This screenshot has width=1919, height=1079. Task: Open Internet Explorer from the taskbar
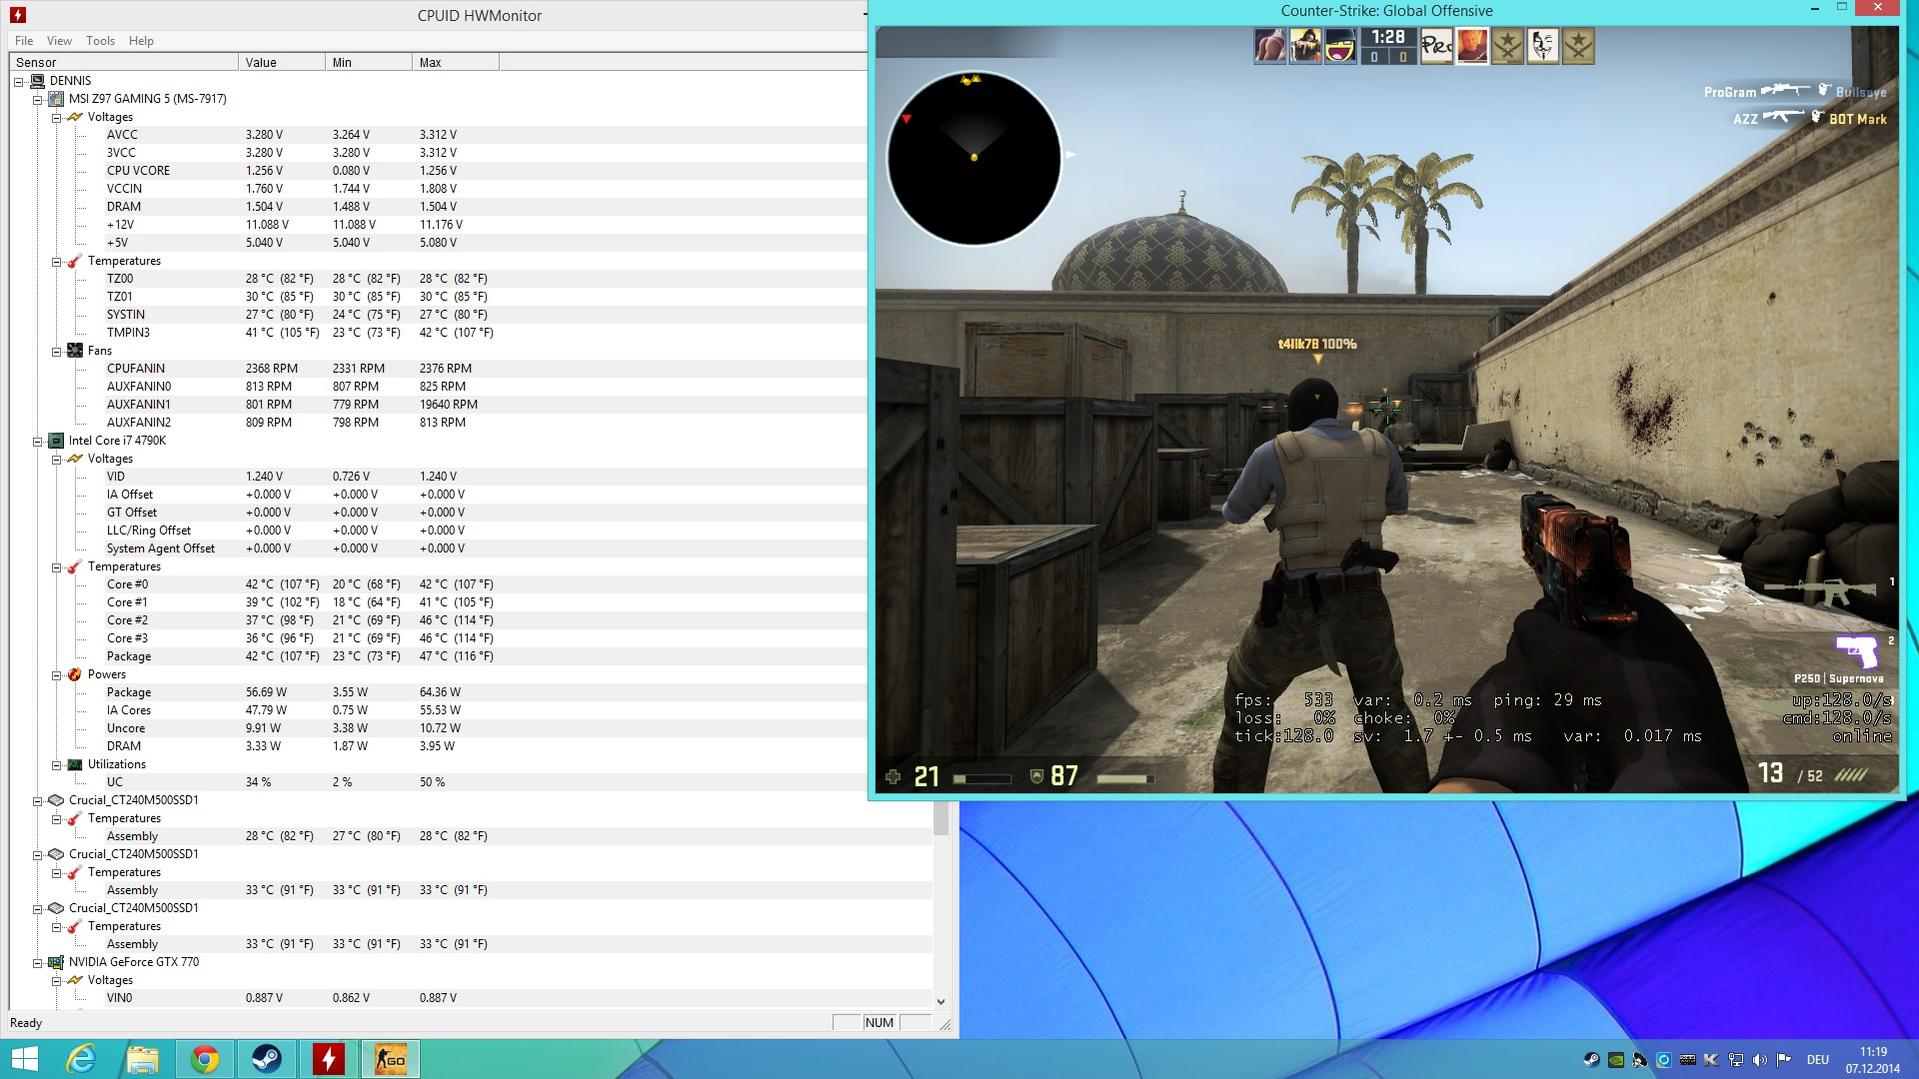pos(81,1058)
